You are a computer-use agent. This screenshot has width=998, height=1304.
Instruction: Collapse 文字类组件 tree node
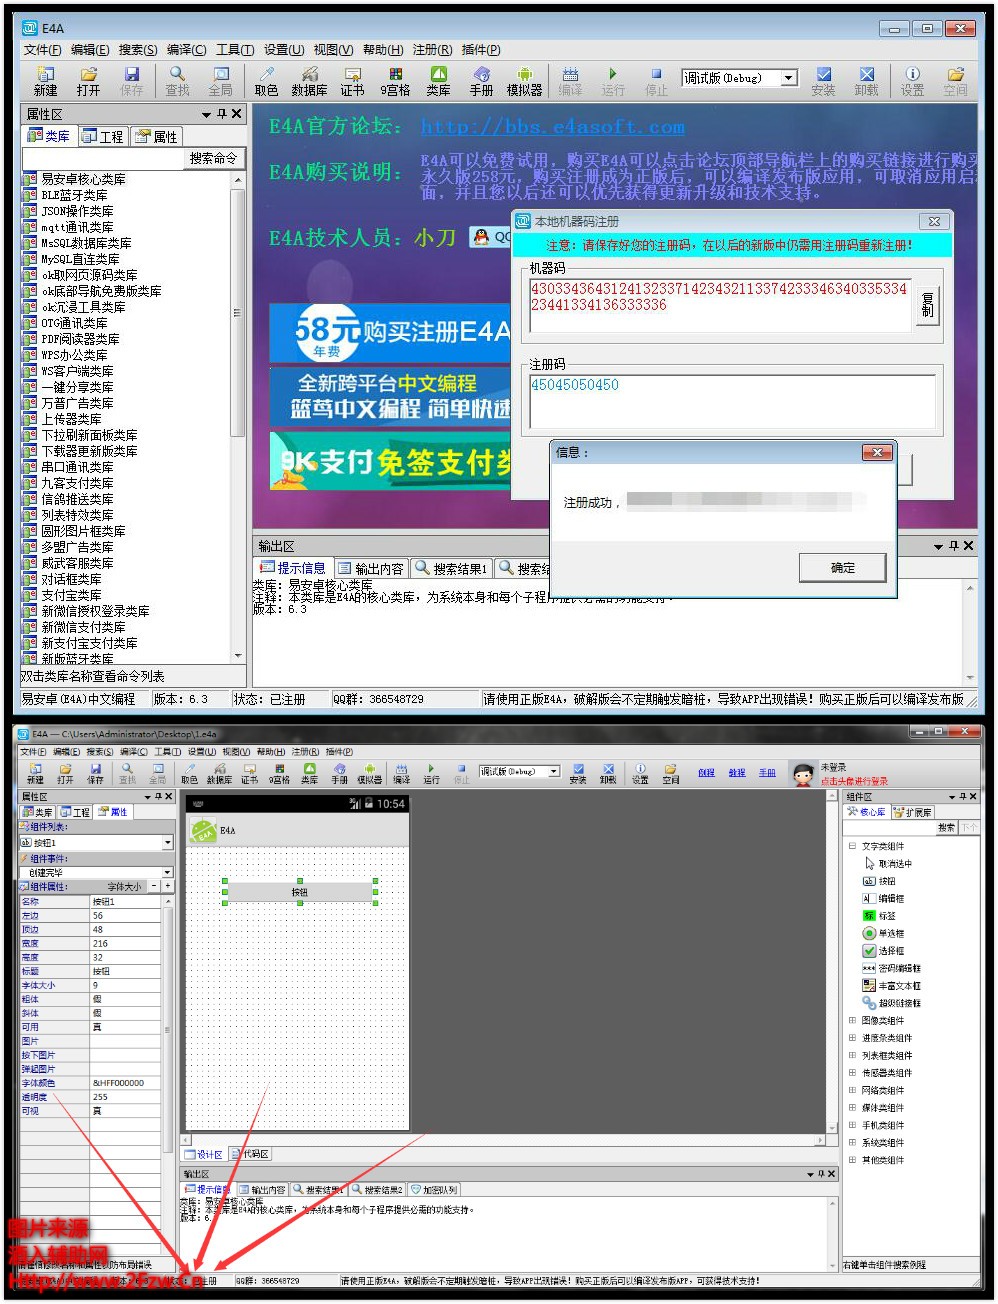click(x=852, y=846)
